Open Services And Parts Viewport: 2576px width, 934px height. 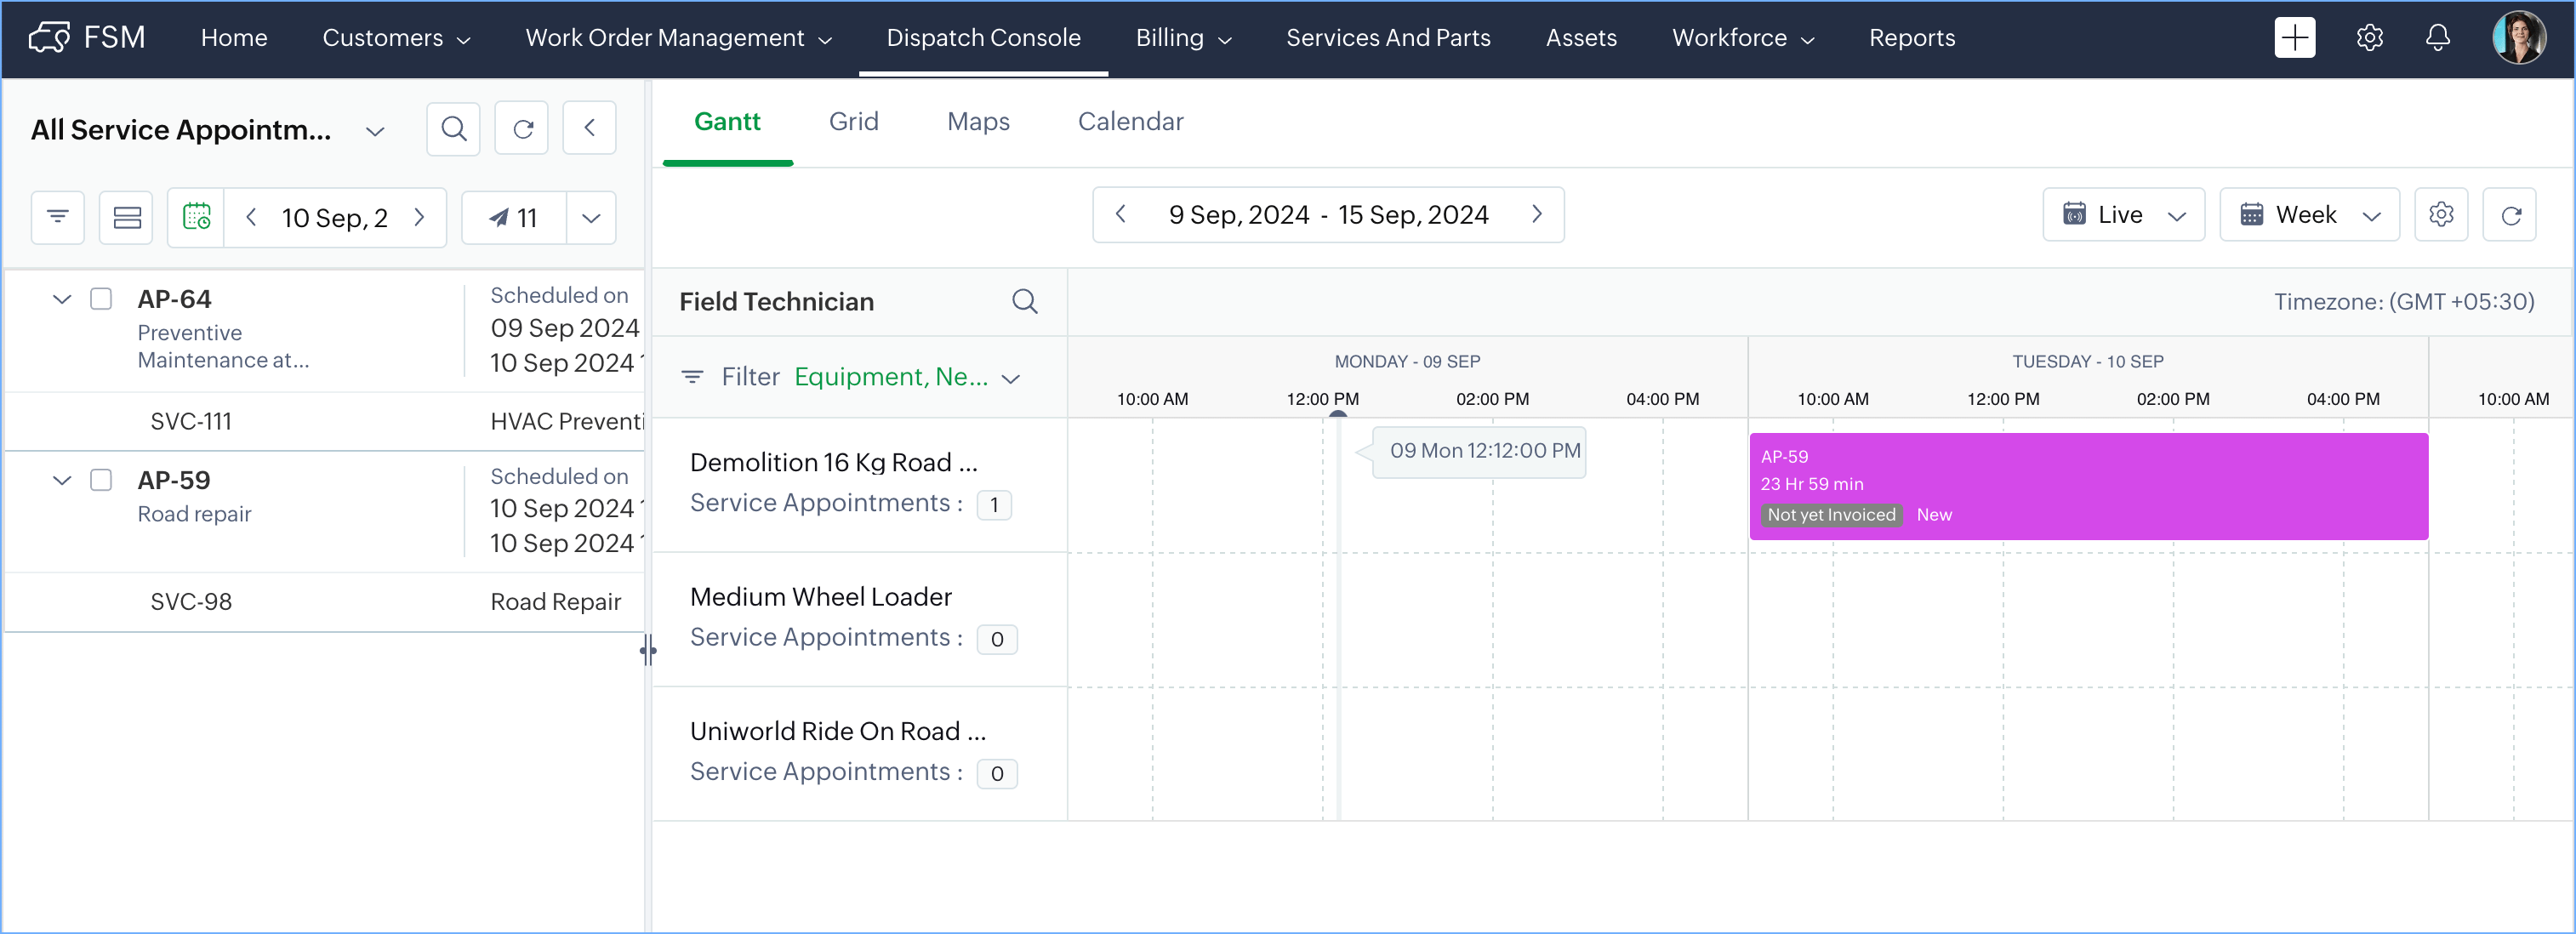1388,38
